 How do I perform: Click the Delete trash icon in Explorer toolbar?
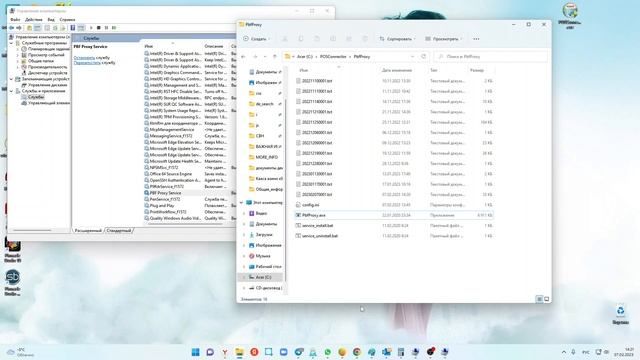[365, 39]
